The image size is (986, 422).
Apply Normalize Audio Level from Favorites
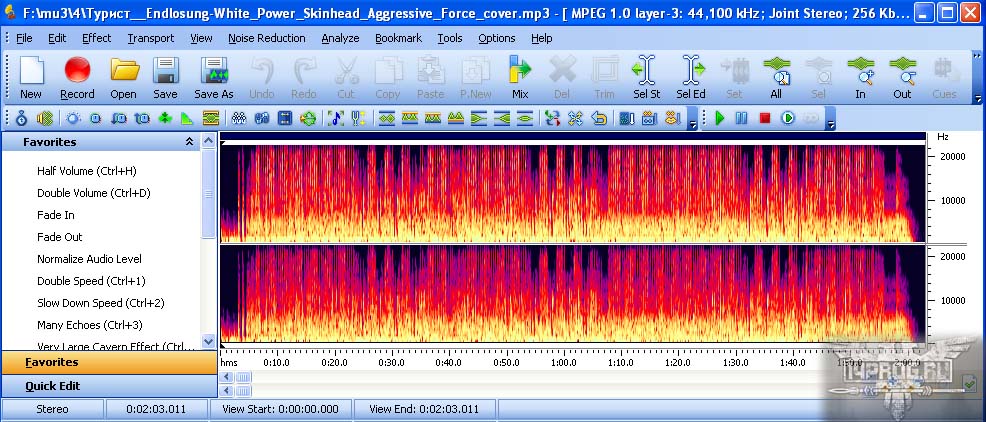[x=89, y=259]
